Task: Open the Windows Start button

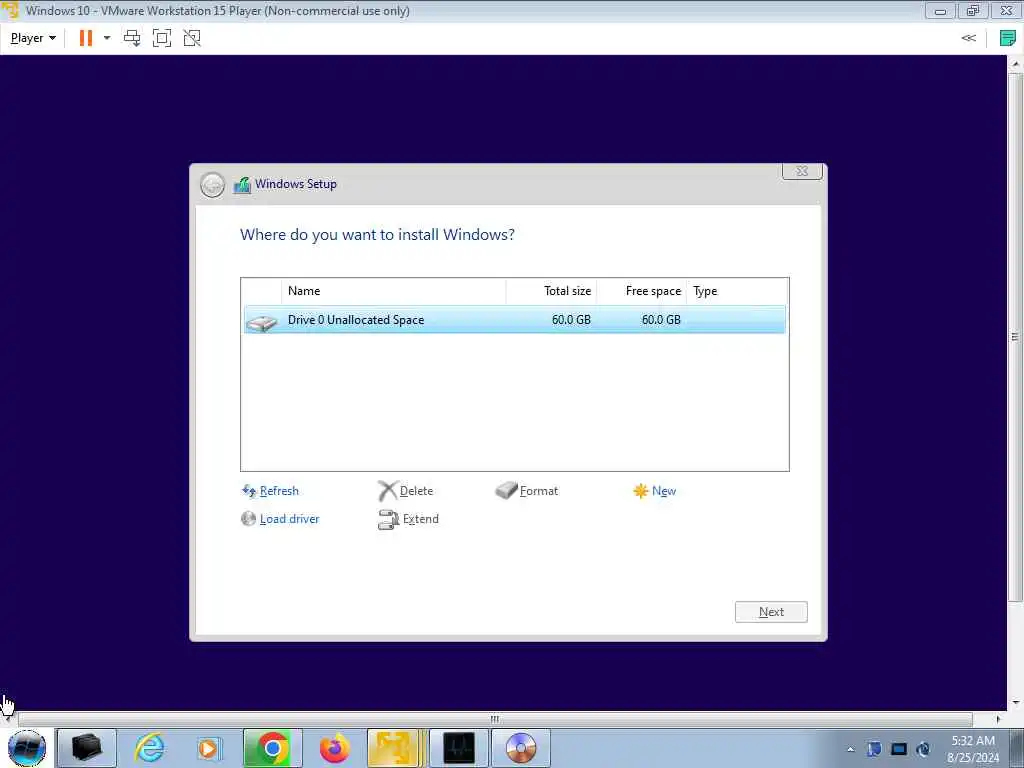Action: pyautogui.click(x=27, y=748)
